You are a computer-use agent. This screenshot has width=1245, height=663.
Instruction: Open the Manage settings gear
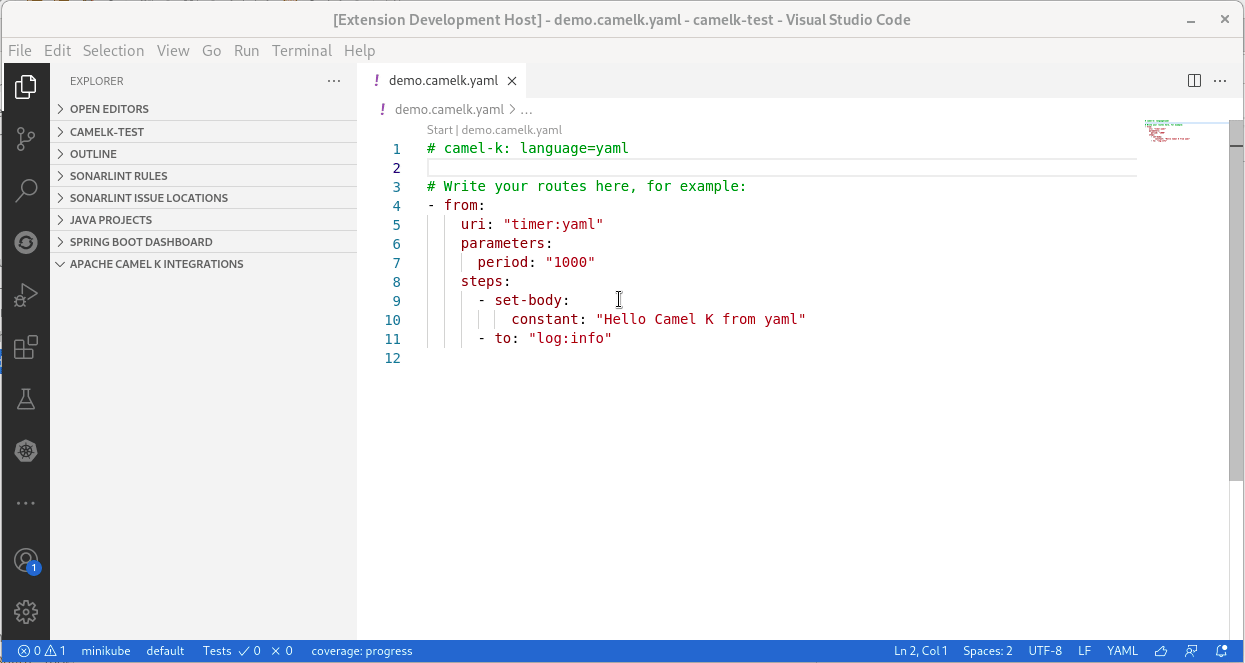(25, 612)
